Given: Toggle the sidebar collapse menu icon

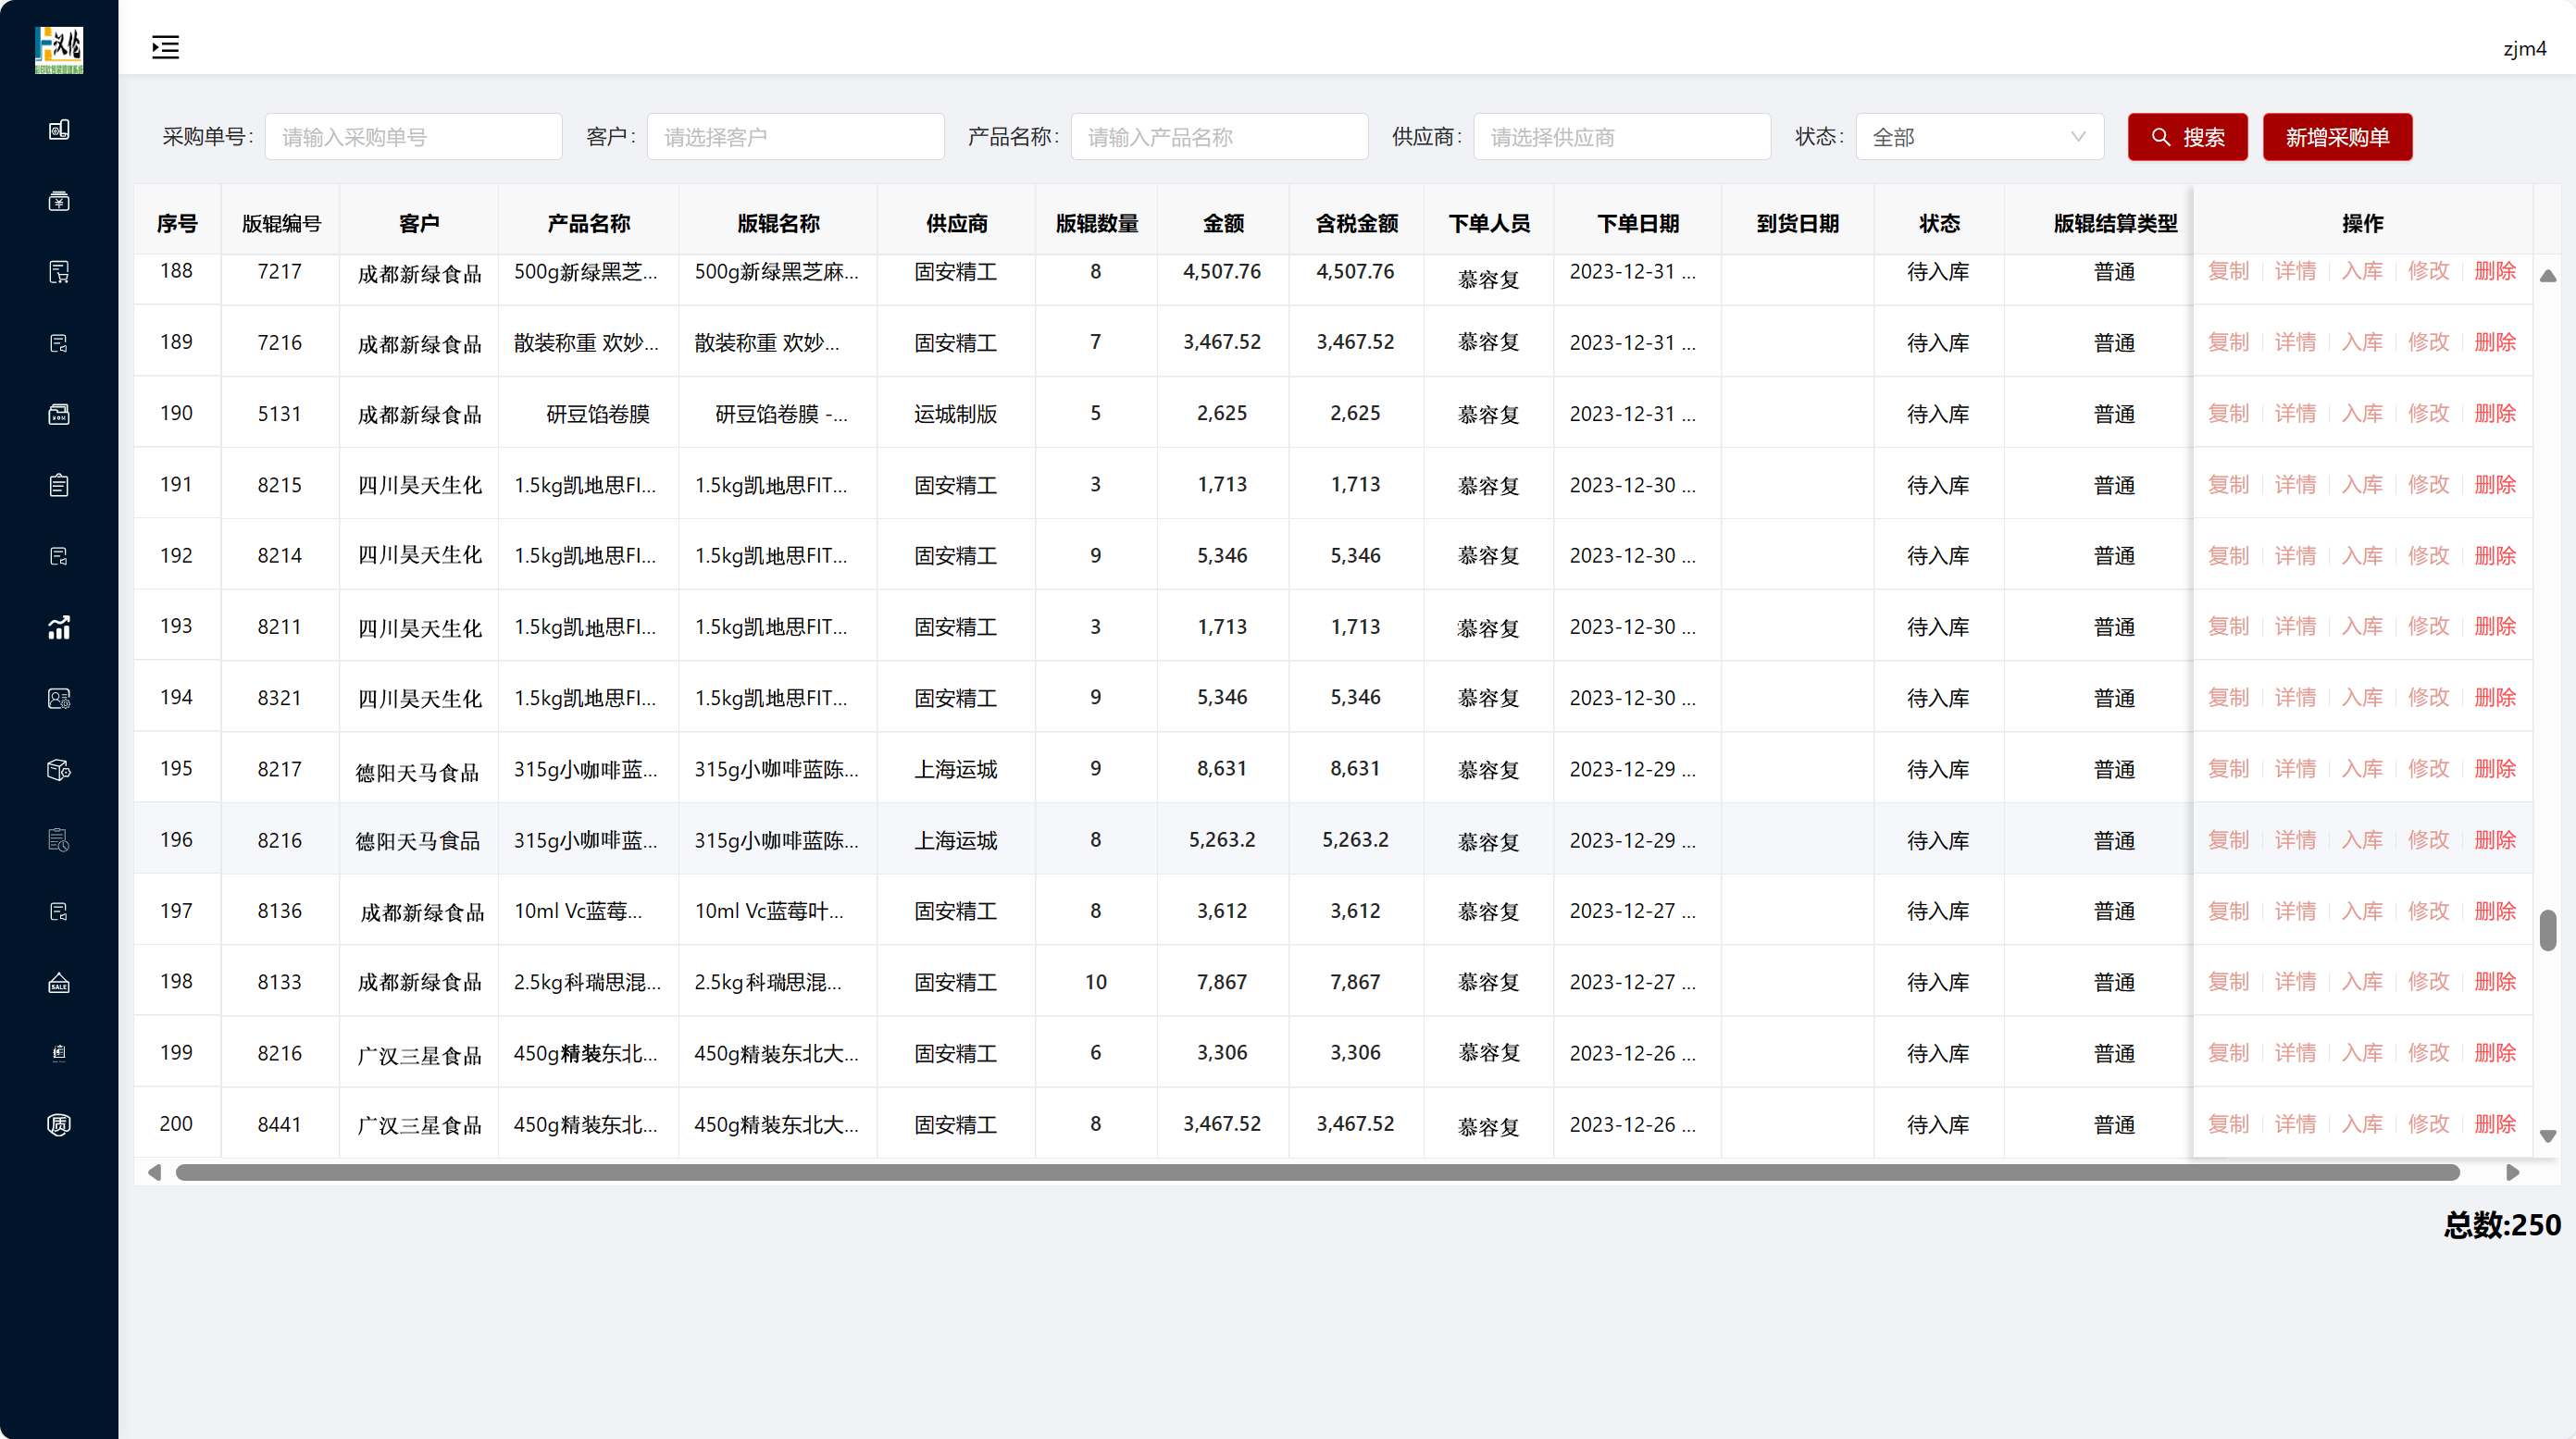Looking at the screenshot, I should (165, 47).
